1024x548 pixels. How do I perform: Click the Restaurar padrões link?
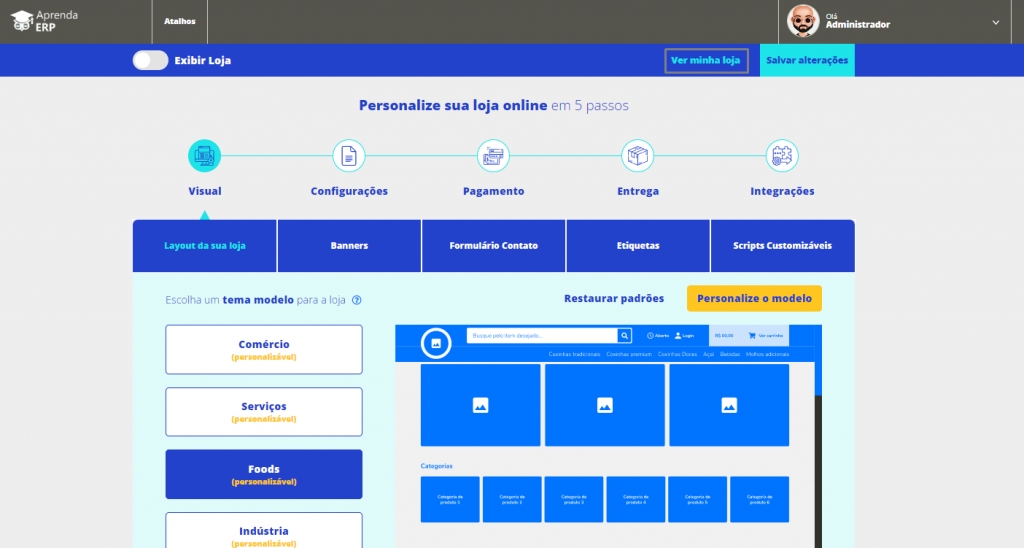coord(614,298)
